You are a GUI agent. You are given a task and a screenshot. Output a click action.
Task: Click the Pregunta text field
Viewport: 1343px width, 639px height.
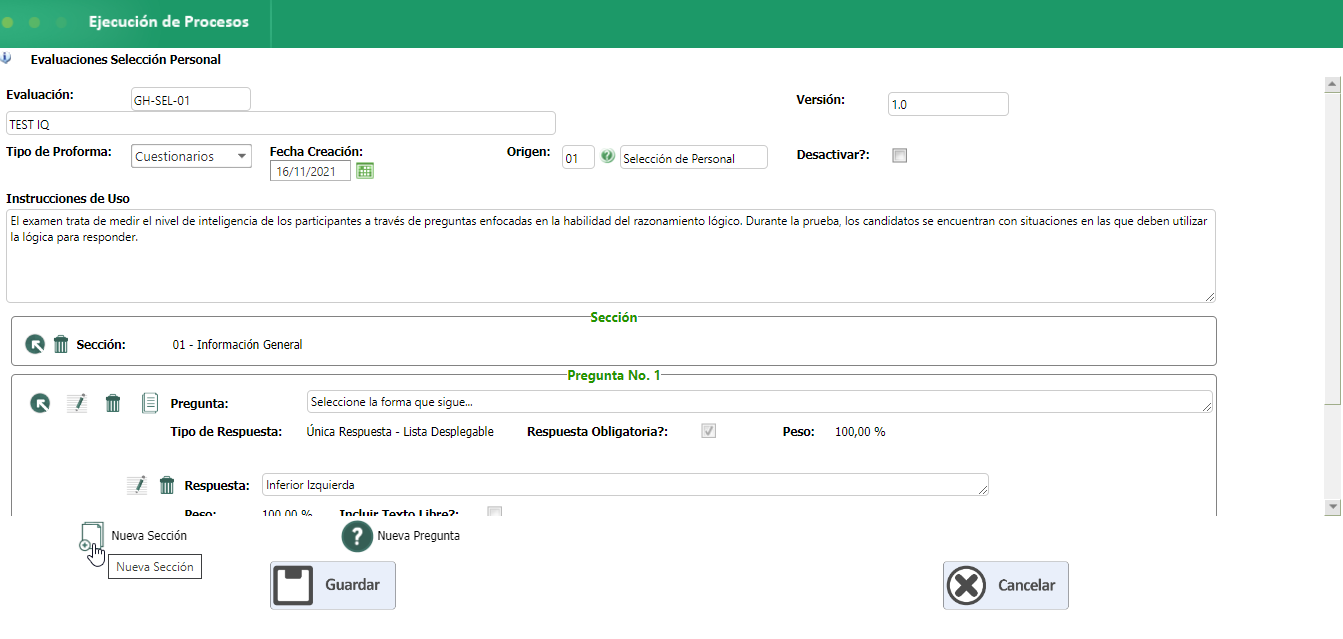[x=760, y=401]
